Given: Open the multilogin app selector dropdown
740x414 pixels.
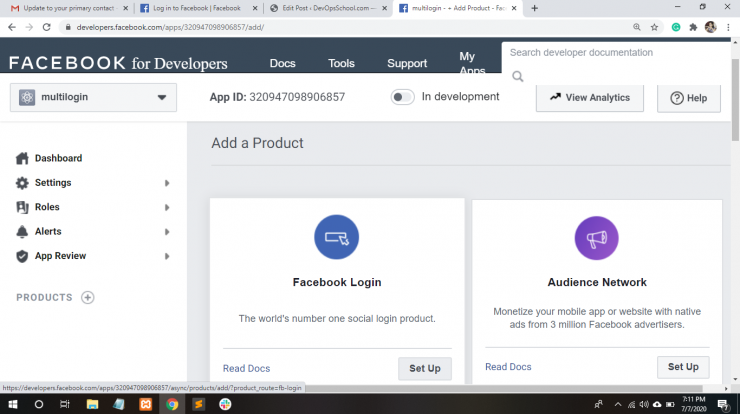Looking at the screenshot, I should [93, 97].
